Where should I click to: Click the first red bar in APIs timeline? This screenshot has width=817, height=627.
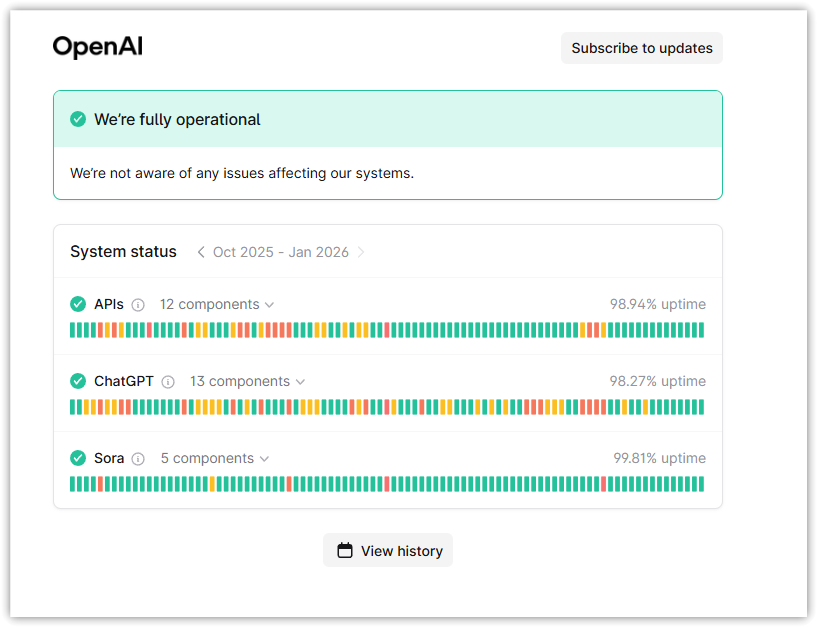101,330
